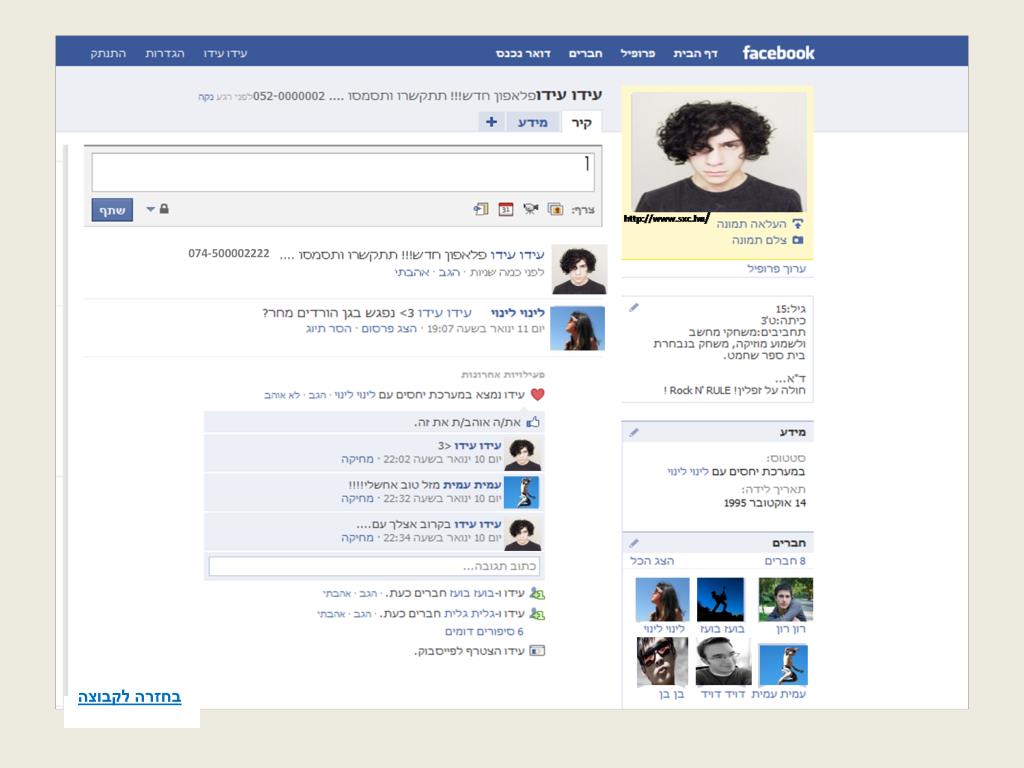Click the http://www.sxc.hu/ link
Screen dimensions: 1024x768
click(x=667, y=219)
